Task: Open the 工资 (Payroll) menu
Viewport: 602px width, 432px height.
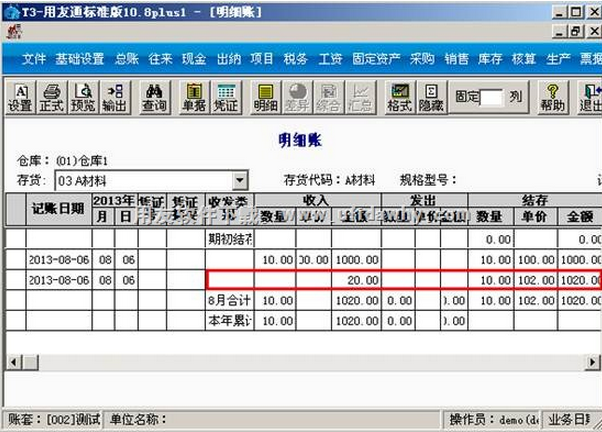Action: point(330,59)
